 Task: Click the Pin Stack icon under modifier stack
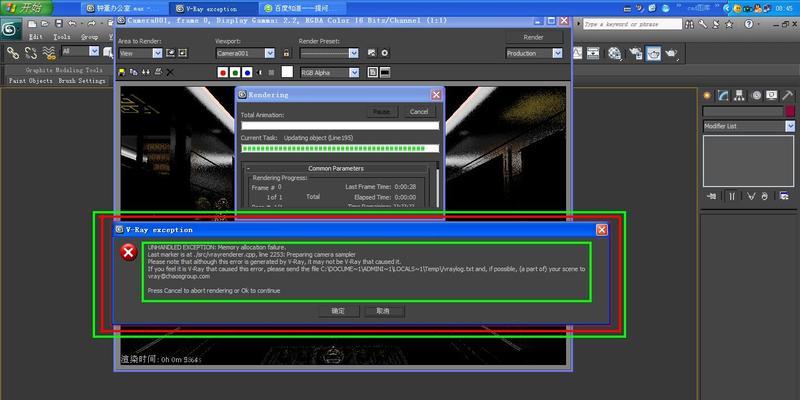click(711, 196)
